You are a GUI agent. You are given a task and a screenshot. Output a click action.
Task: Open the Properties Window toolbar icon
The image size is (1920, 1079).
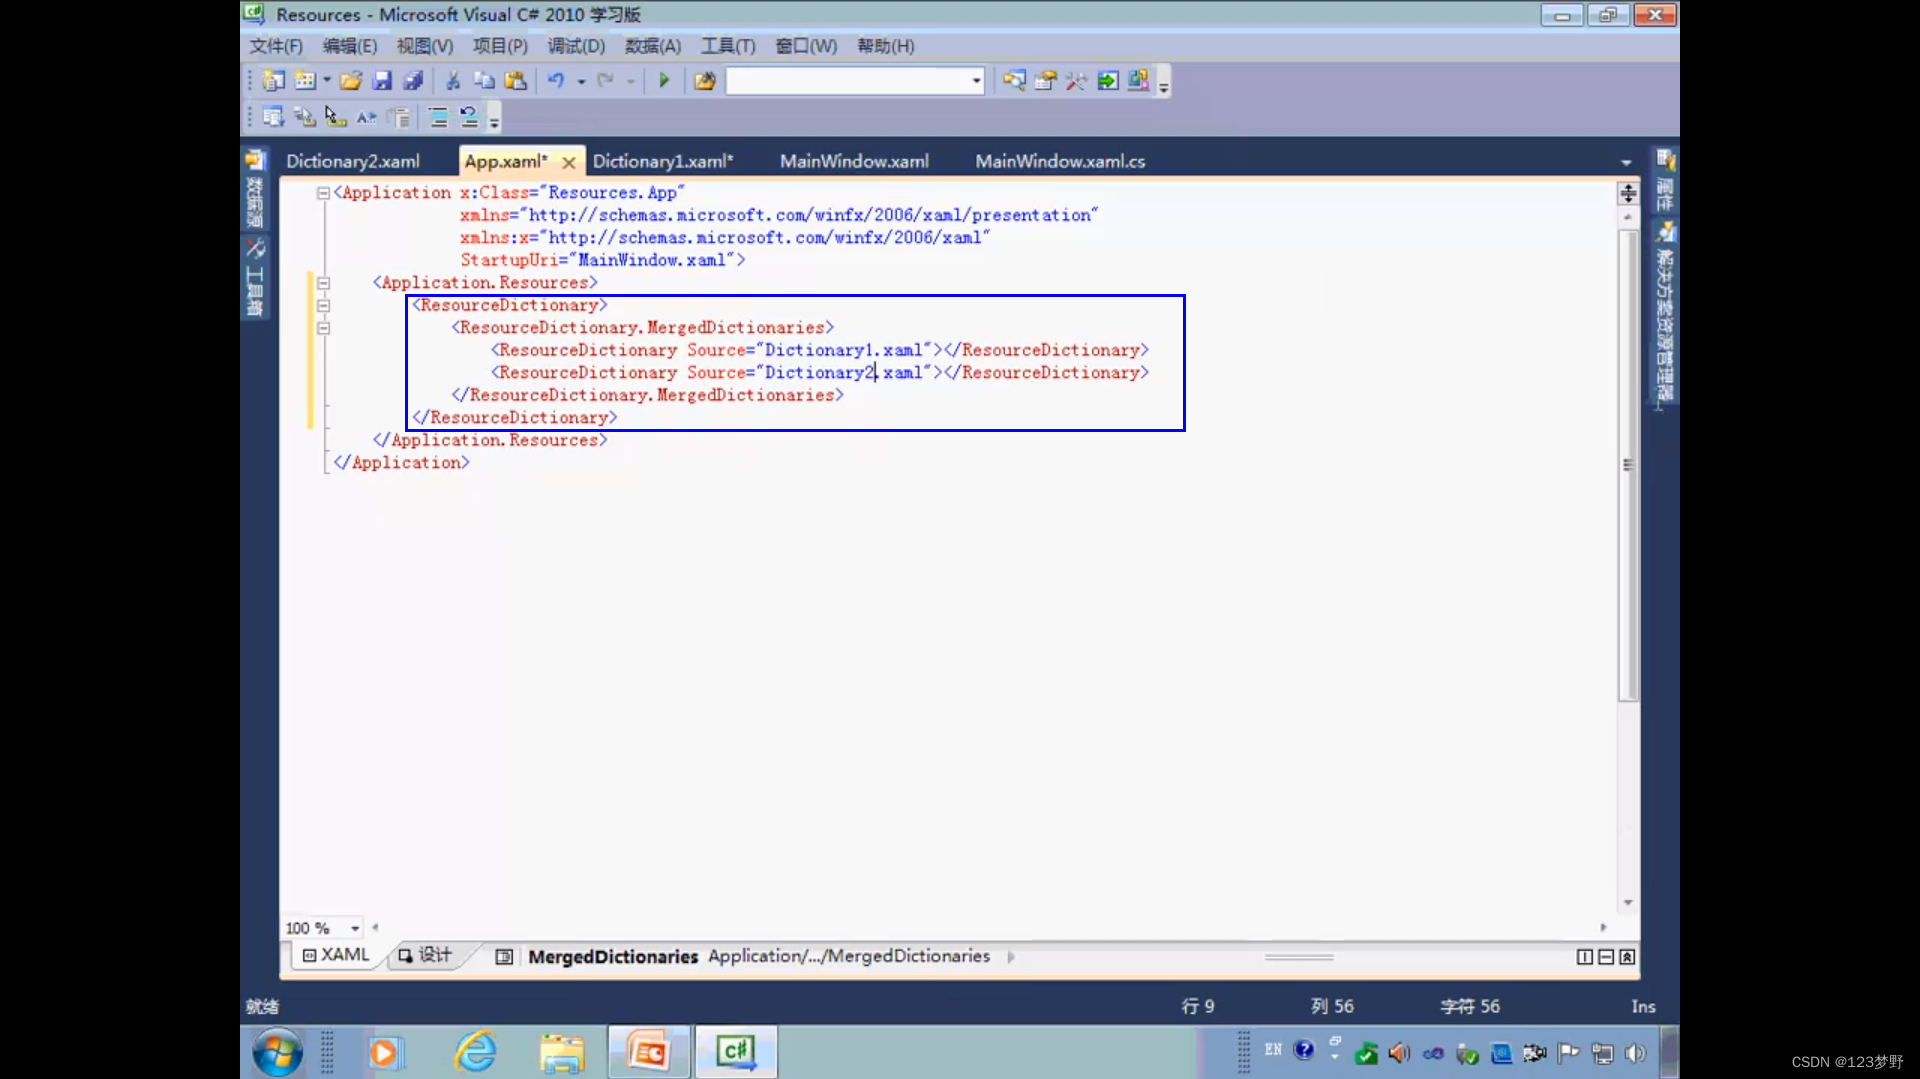tap(1045, 81)
